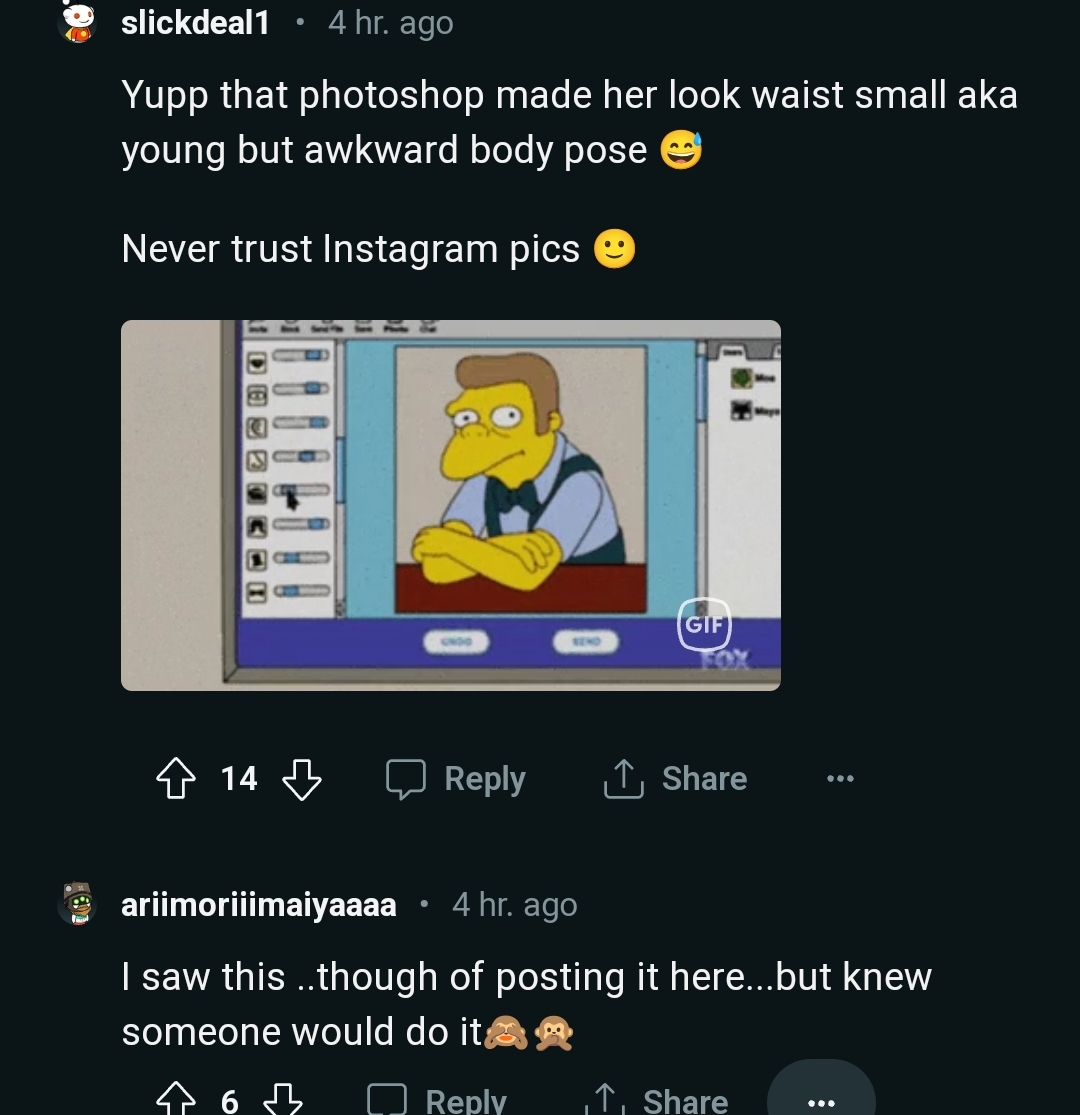Open slickdeal1 username profile link
The width and height of the screenshot is (1080, 1115).
click(x=195, y=22)
